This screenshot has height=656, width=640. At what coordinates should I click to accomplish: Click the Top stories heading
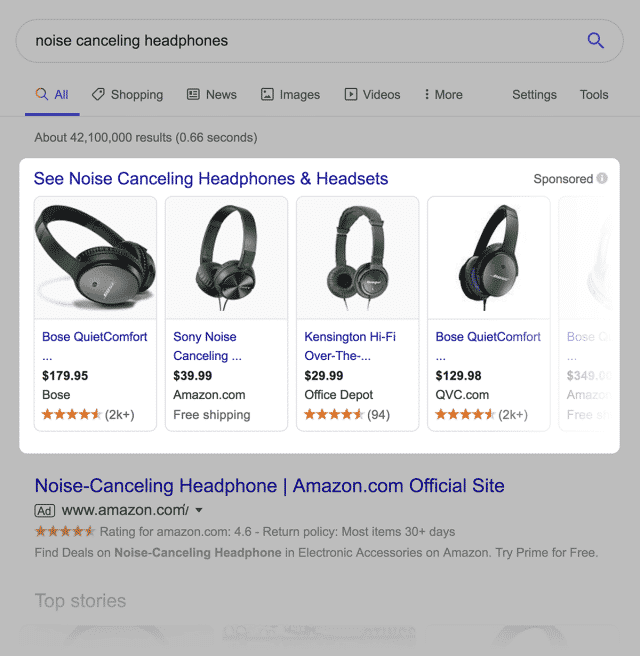click(80, 601)
